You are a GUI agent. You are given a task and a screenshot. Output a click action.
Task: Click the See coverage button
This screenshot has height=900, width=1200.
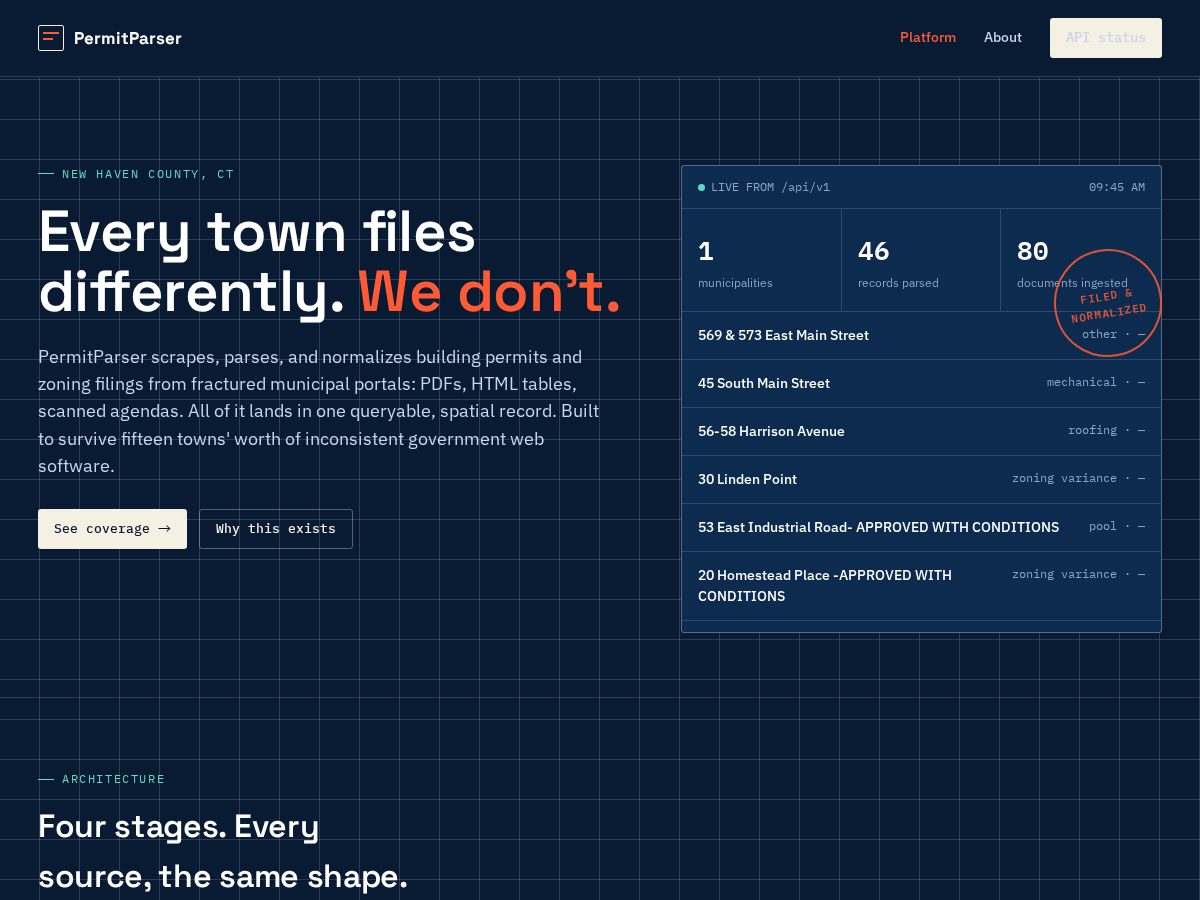[x=112, y=529]
